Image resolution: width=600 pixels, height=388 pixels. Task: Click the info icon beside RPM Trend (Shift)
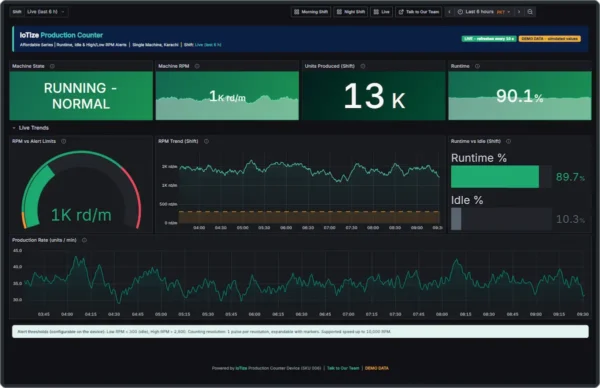click(206, 141)
